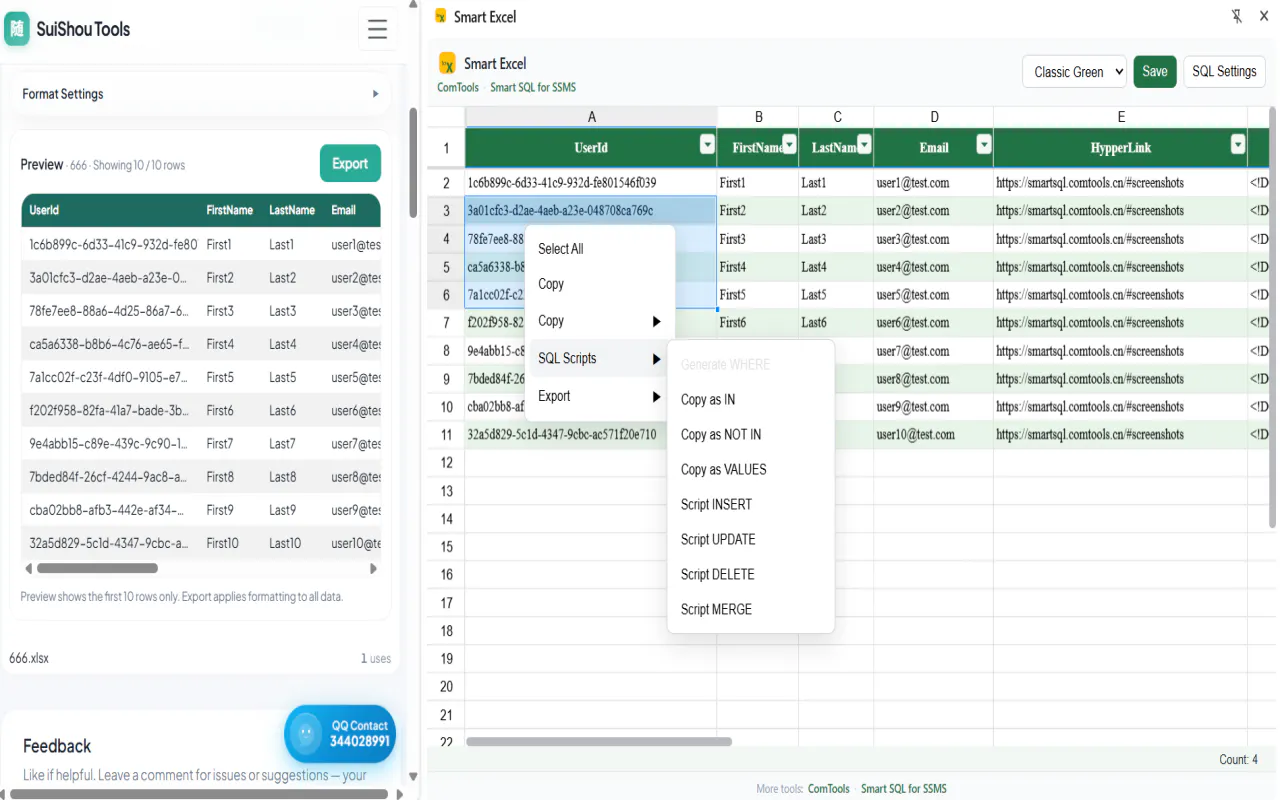Select column A header

click(x=591, y=117)
